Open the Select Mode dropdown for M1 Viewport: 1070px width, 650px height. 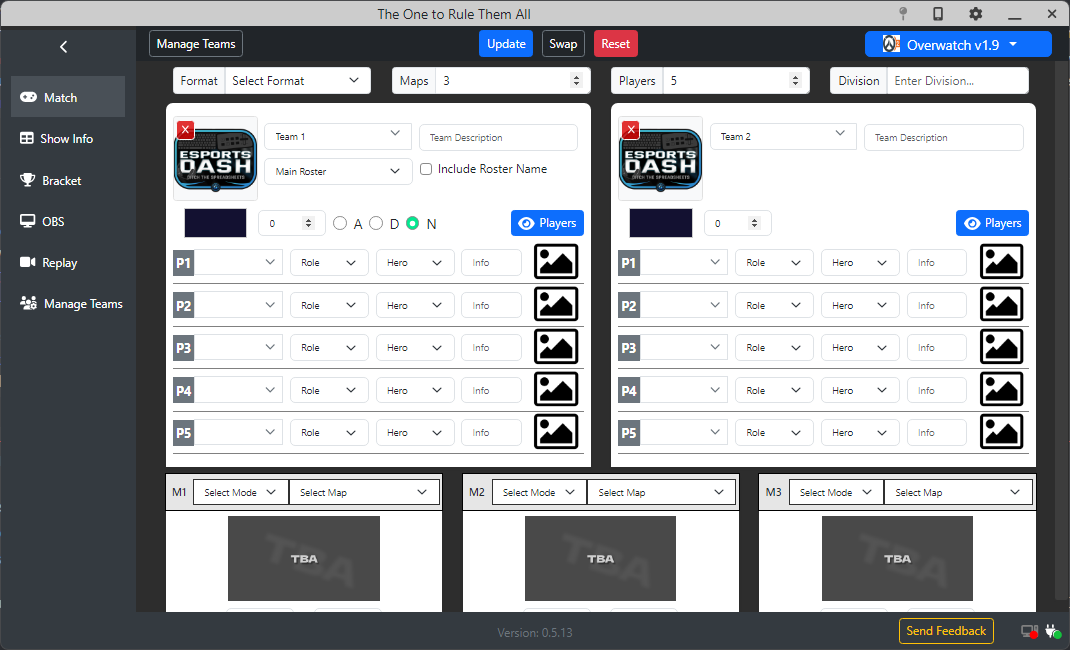coord(239,491)
